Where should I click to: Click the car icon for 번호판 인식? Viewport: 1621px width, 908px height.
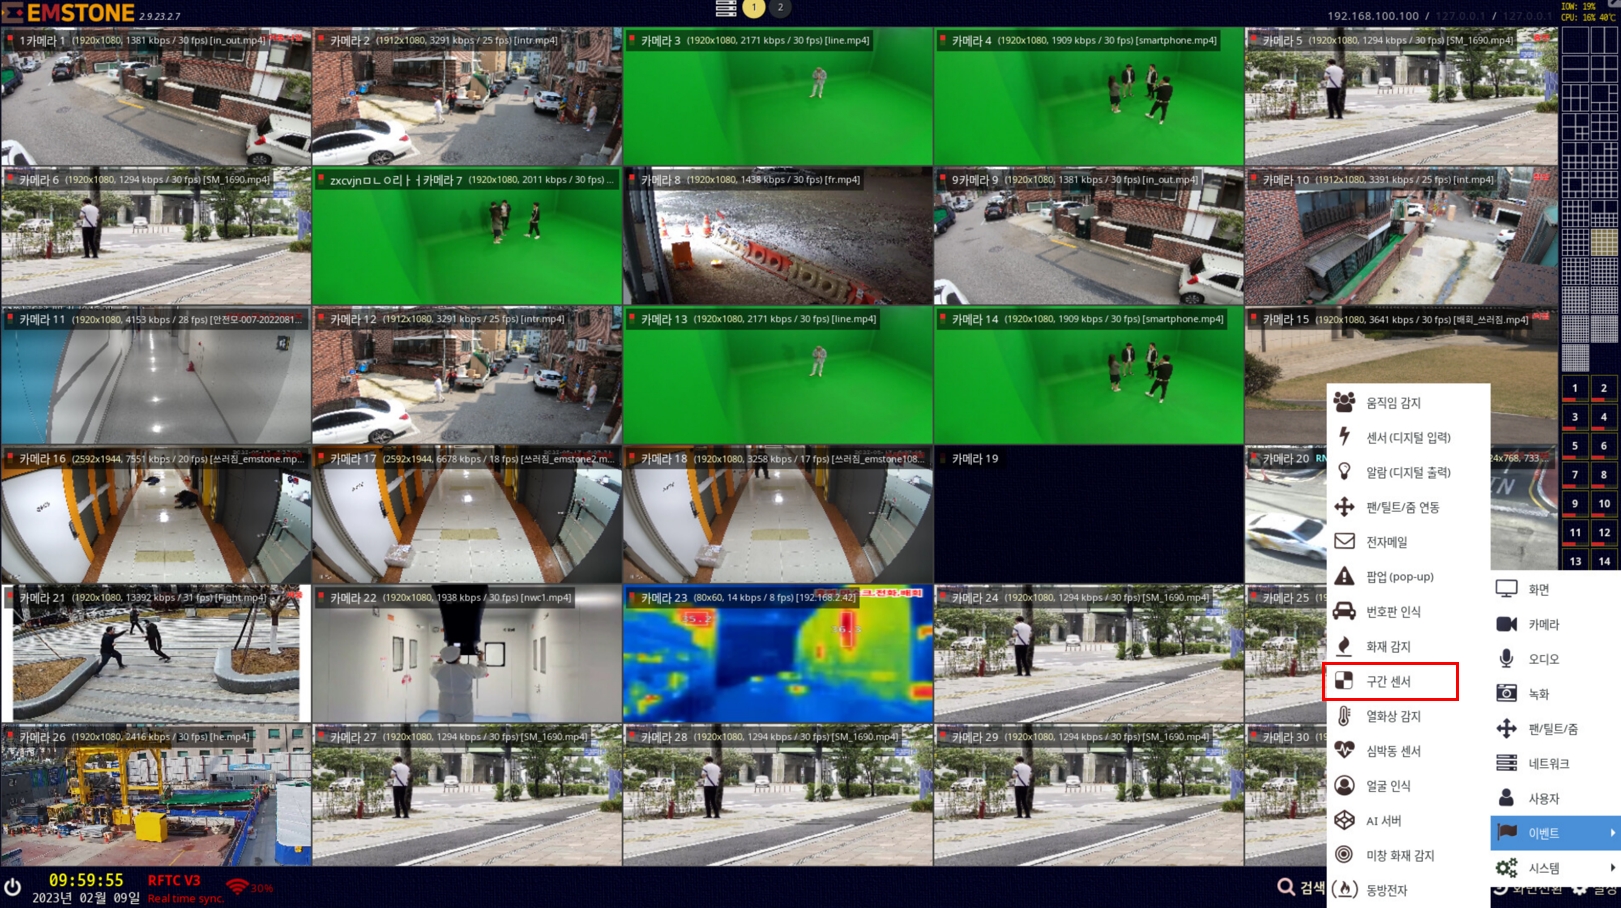click(1344, 611)
